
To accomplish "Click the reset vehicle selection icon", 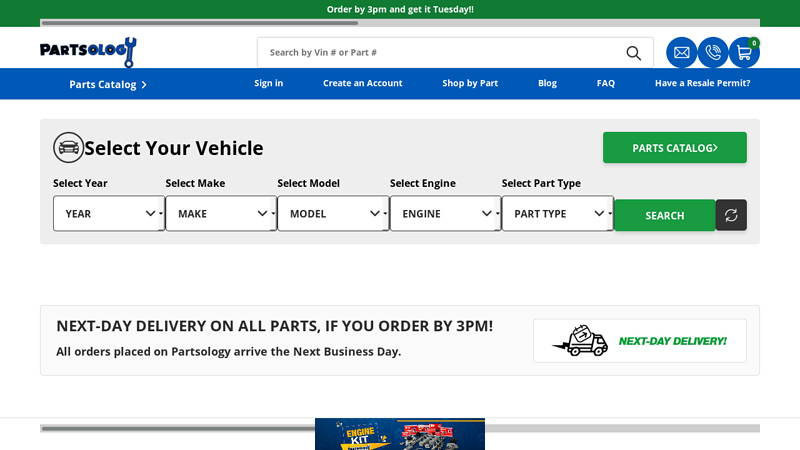I will (x=731, y=215).
